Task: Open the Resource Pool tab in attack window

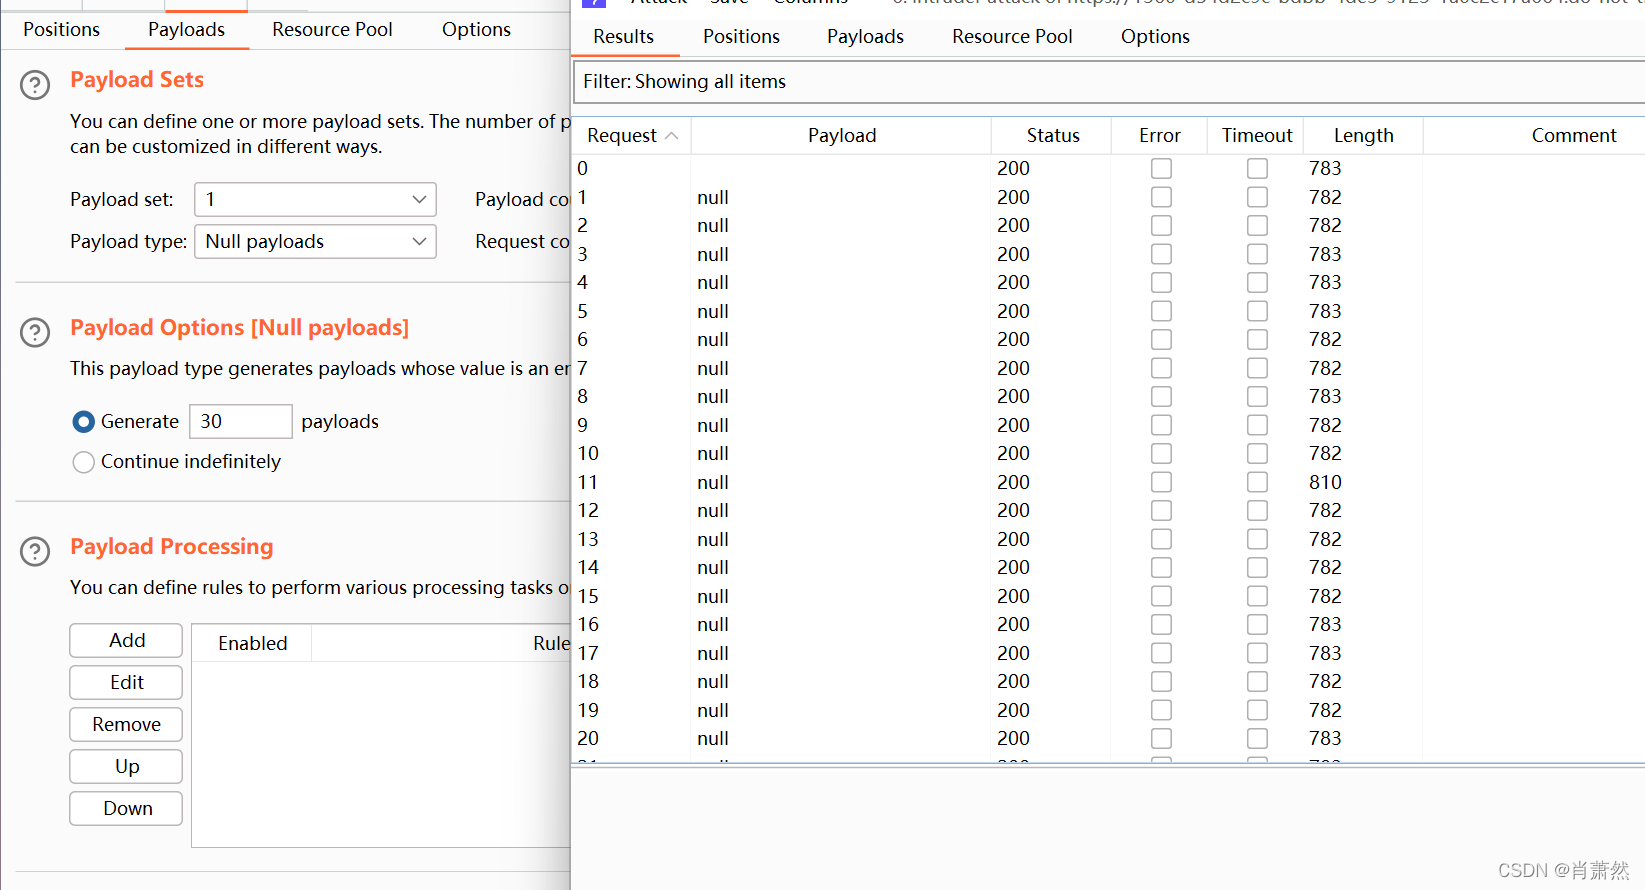Action: pyautogui.click(x=1012, y=37)
